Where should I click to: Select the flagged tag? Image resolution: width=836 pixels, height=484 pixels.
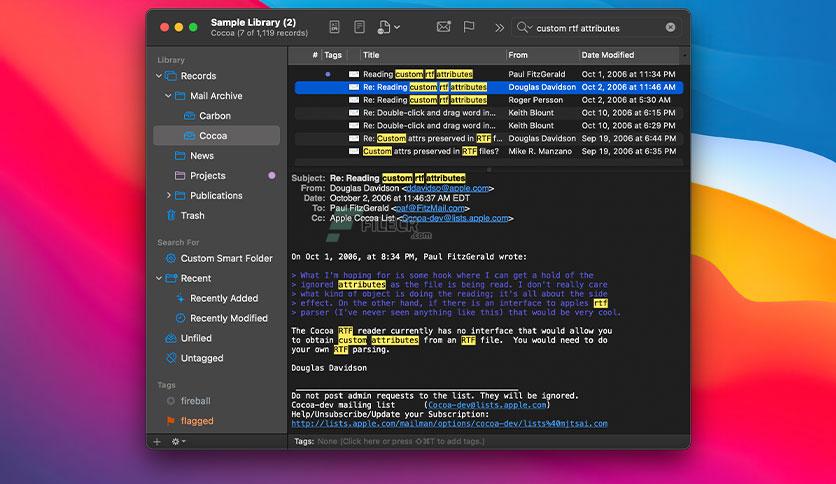[196, 421]
